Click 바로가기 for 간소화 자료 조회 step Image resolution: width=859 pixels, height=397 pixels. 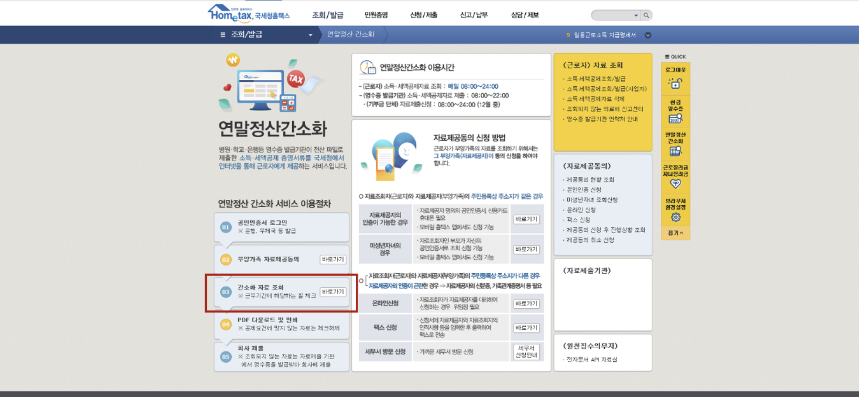click(x=333, y=291)
